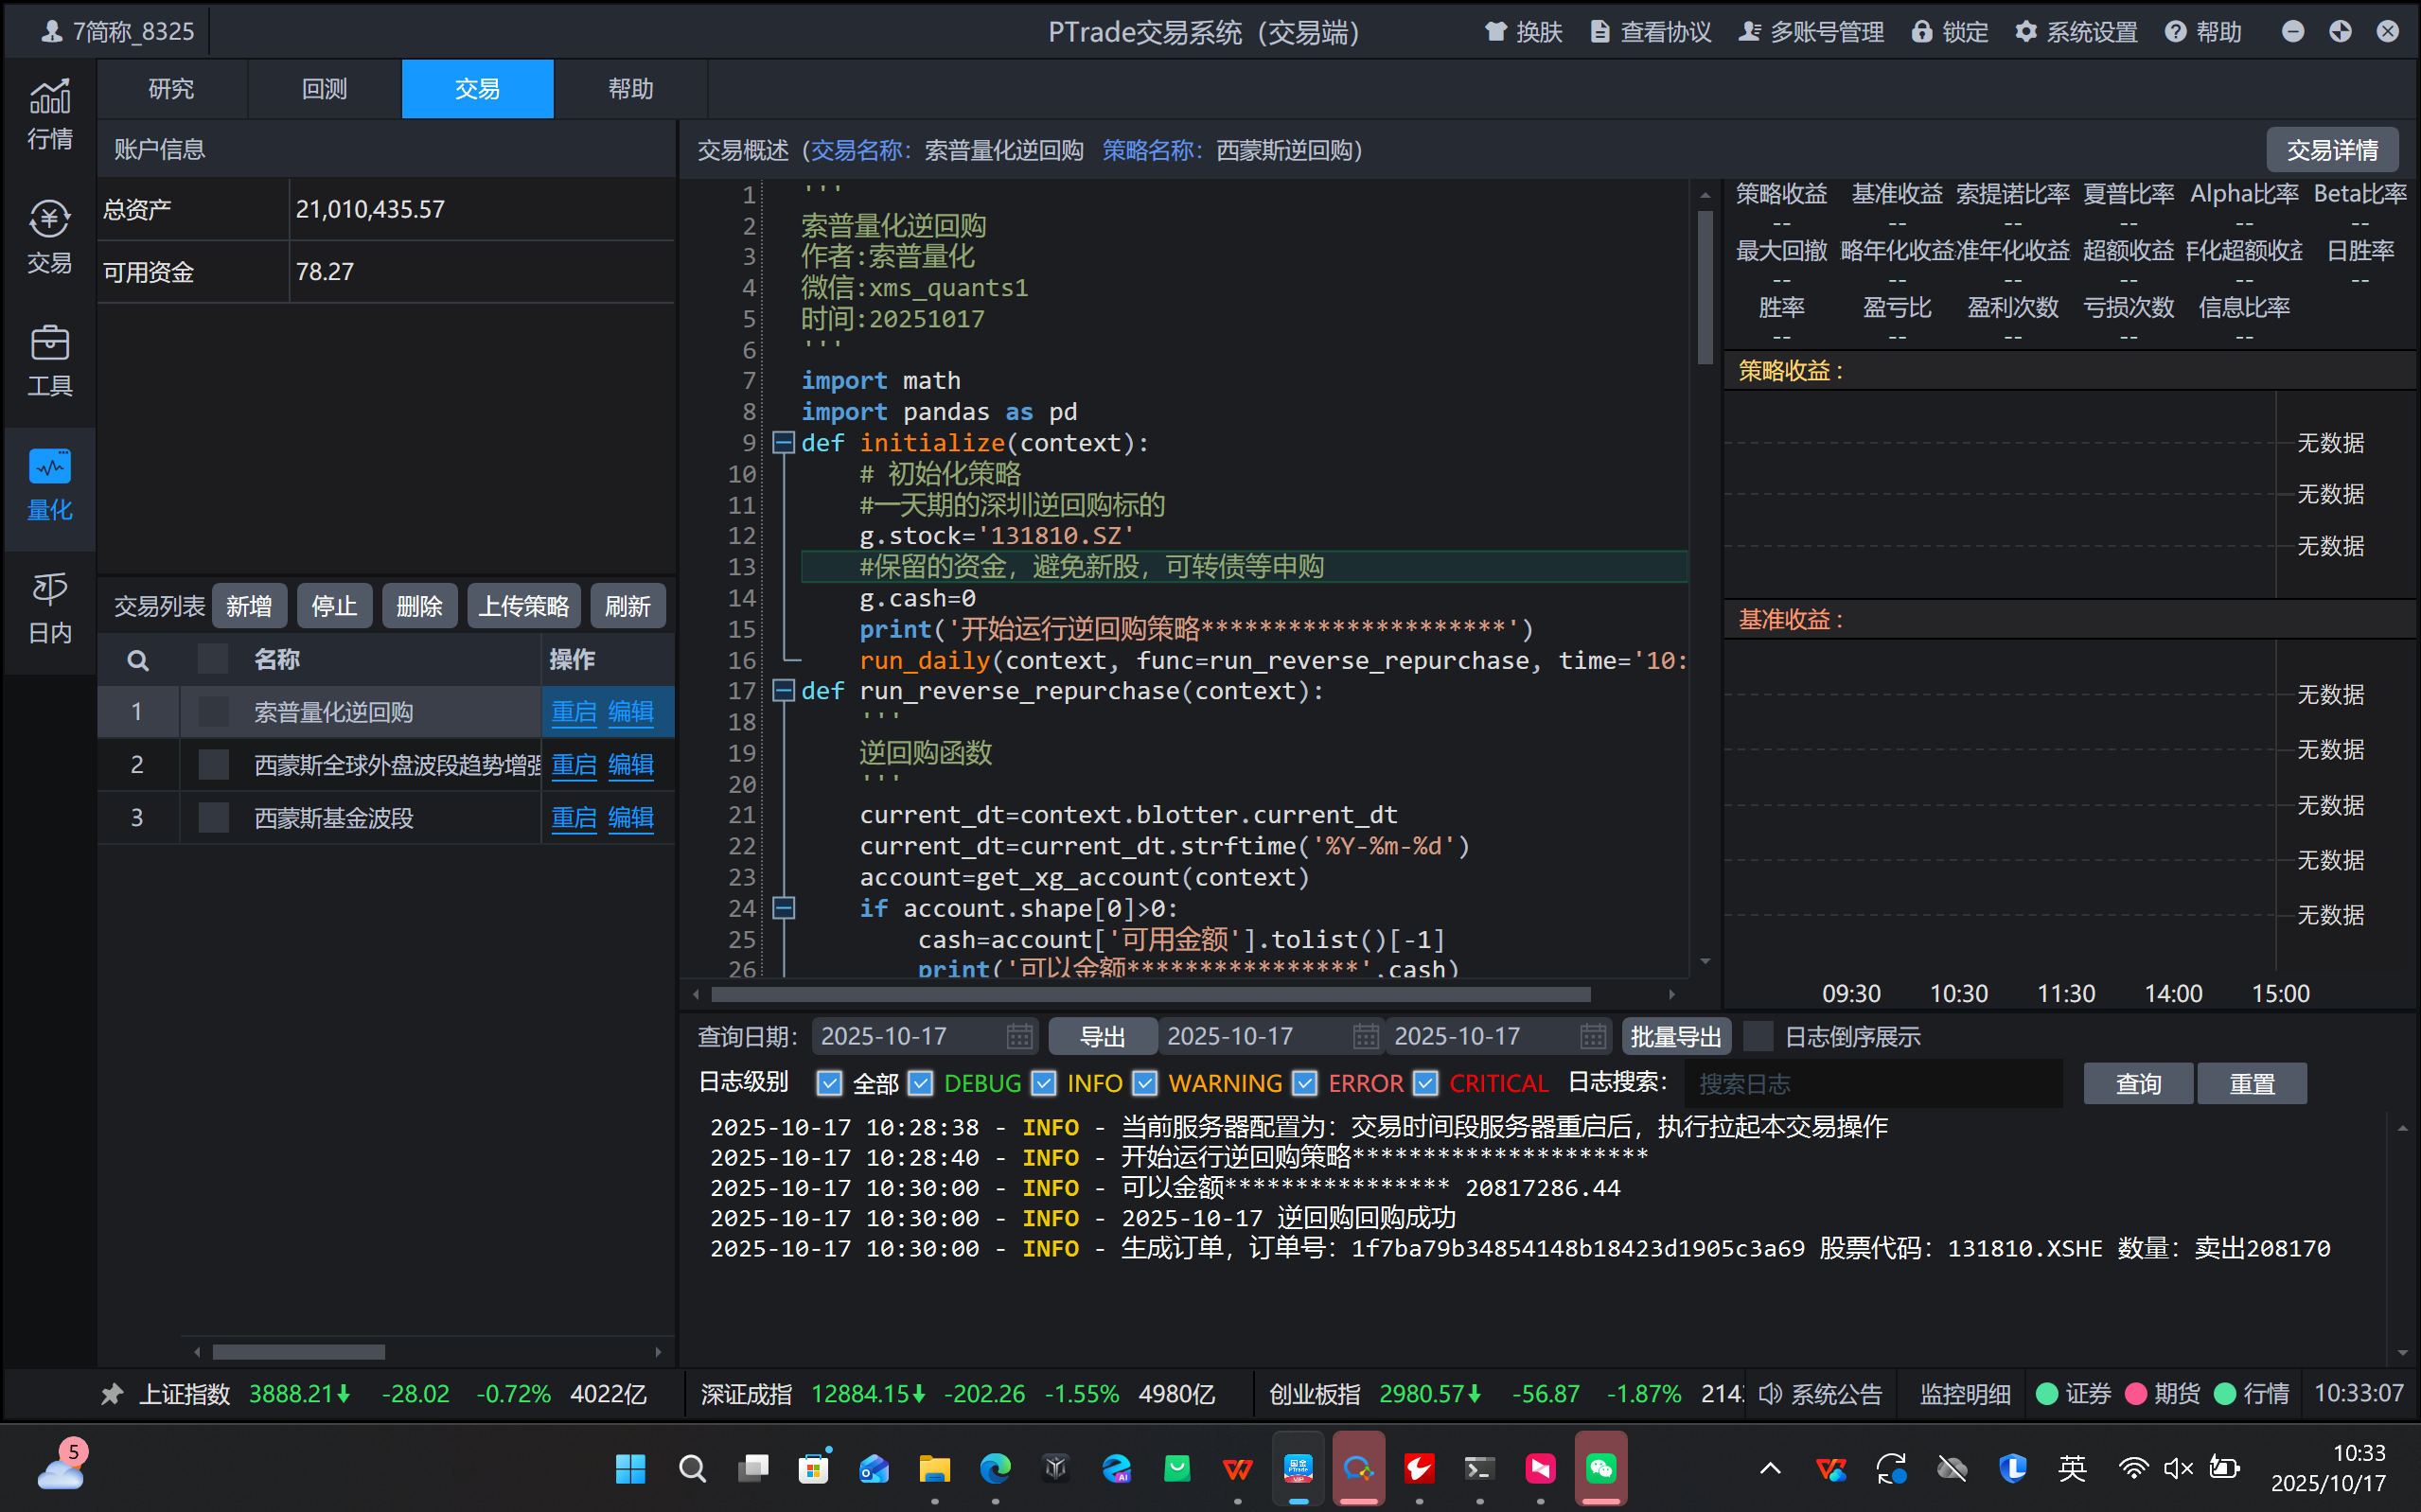The height and width of the screenshot is (1512, 2421).
Task: Collapse the initialize function fold marker
Action: pyautogui.click(x=784, y=442)
